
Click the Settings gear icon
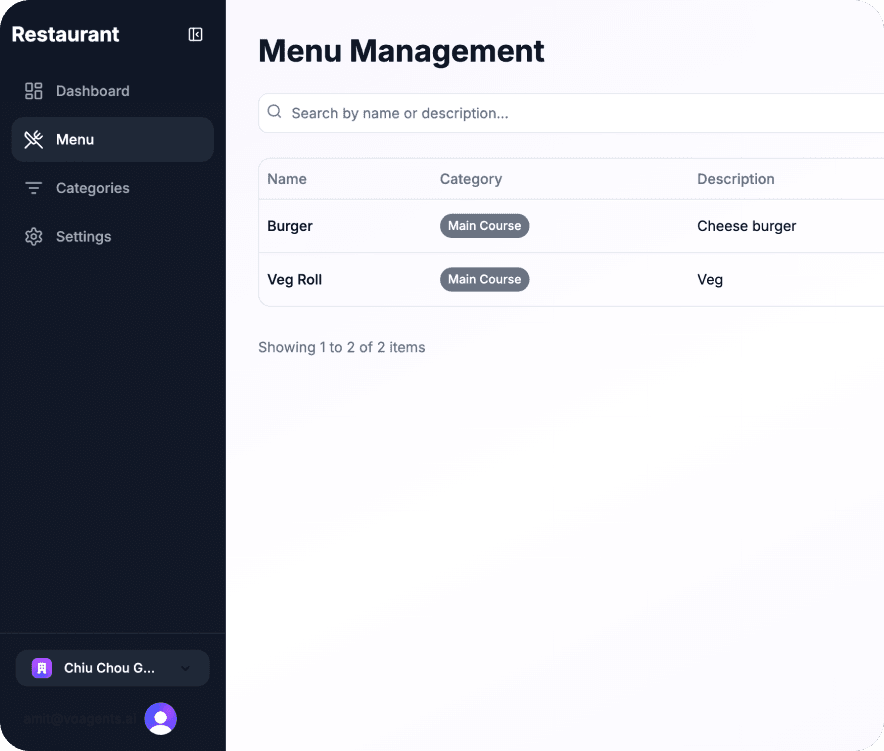pos(33,236)
